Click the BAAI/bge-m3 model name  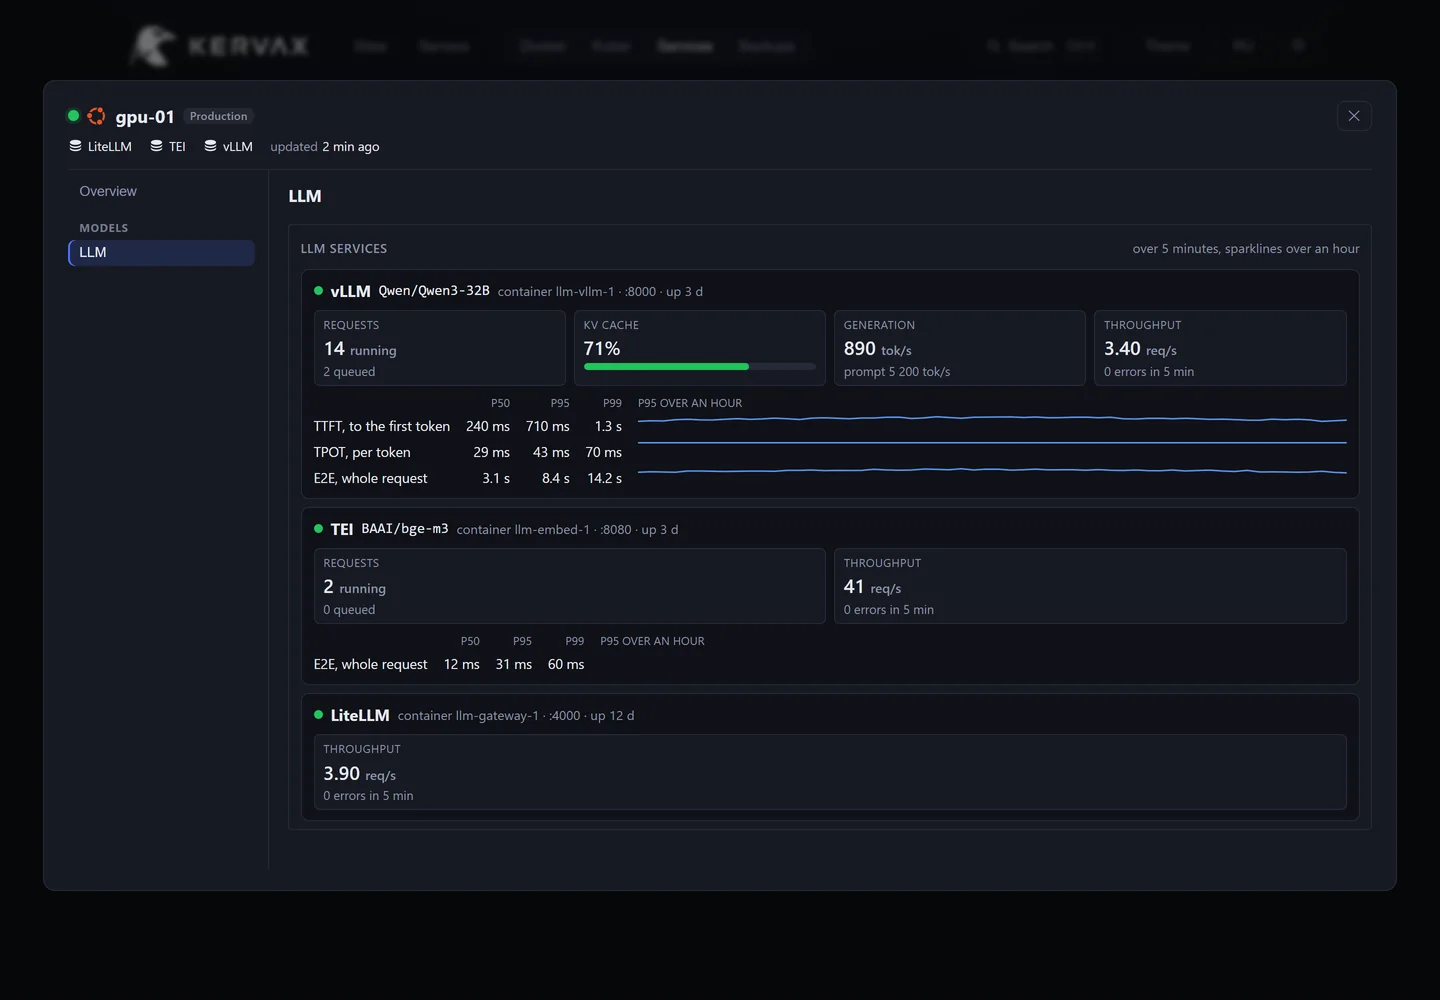click(405, 529)
